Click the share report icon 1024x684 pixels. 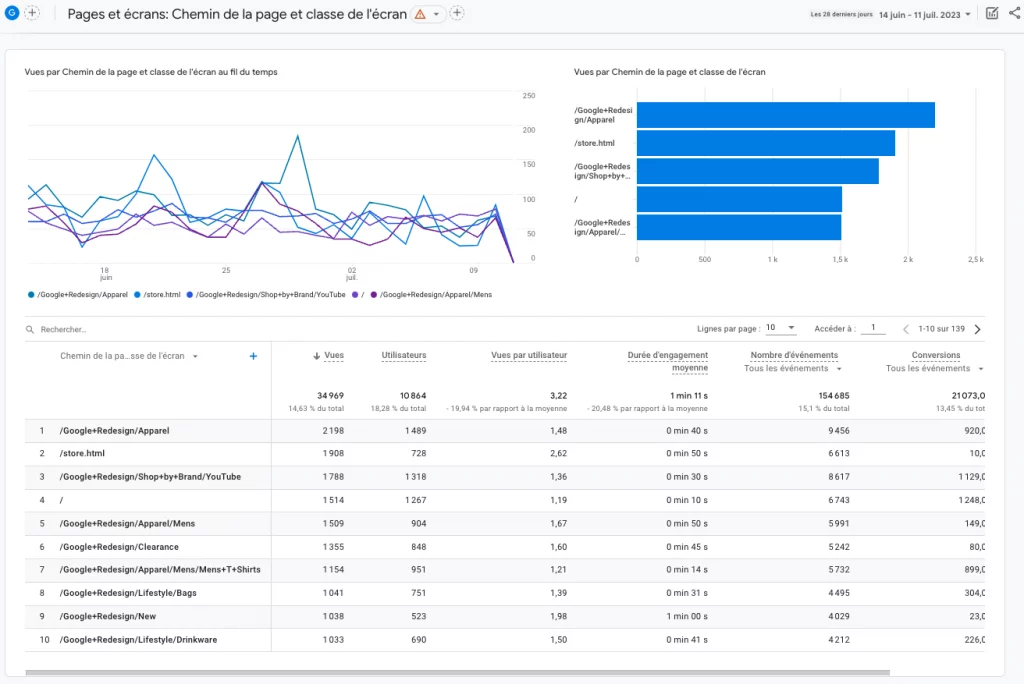tap(1015, 13)
